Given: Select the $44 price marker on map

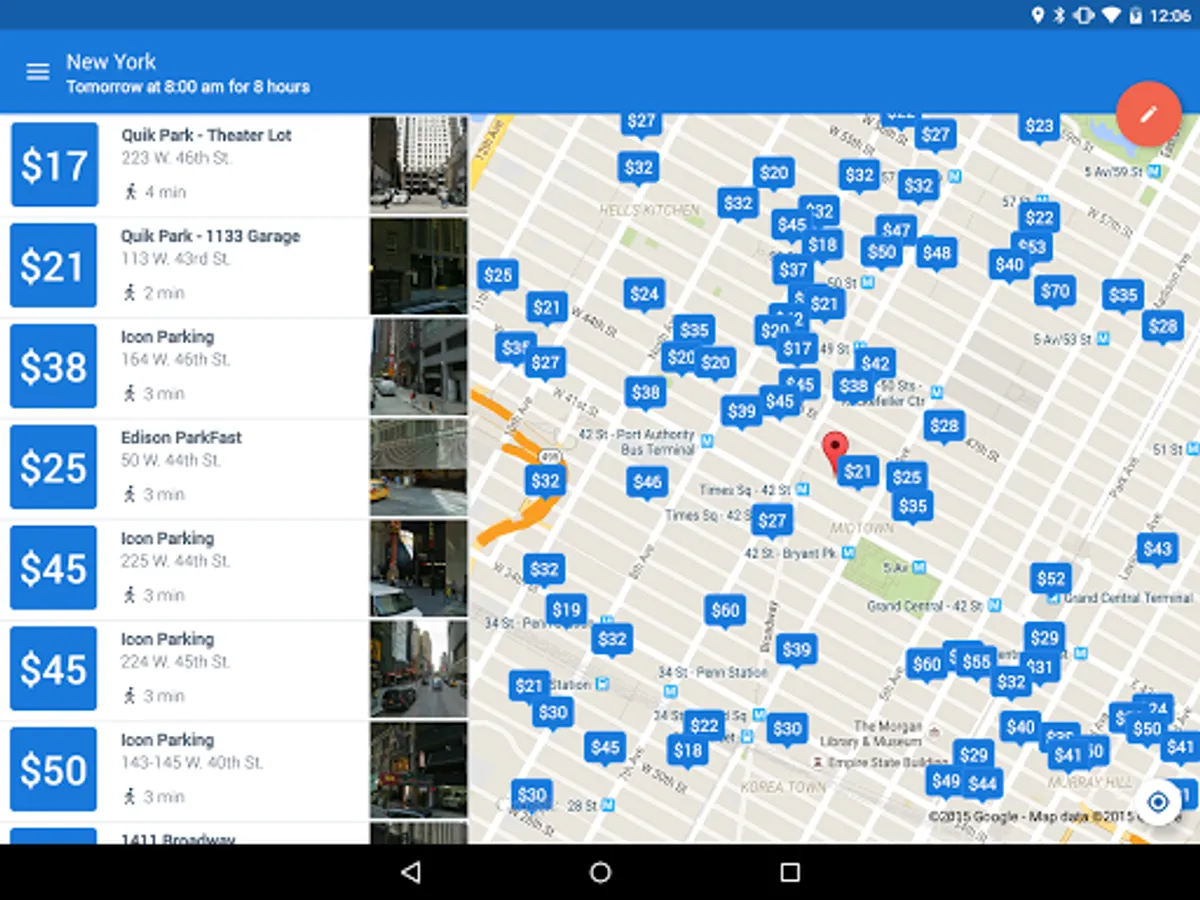Looking at the screenshot, I should (983, 786).
